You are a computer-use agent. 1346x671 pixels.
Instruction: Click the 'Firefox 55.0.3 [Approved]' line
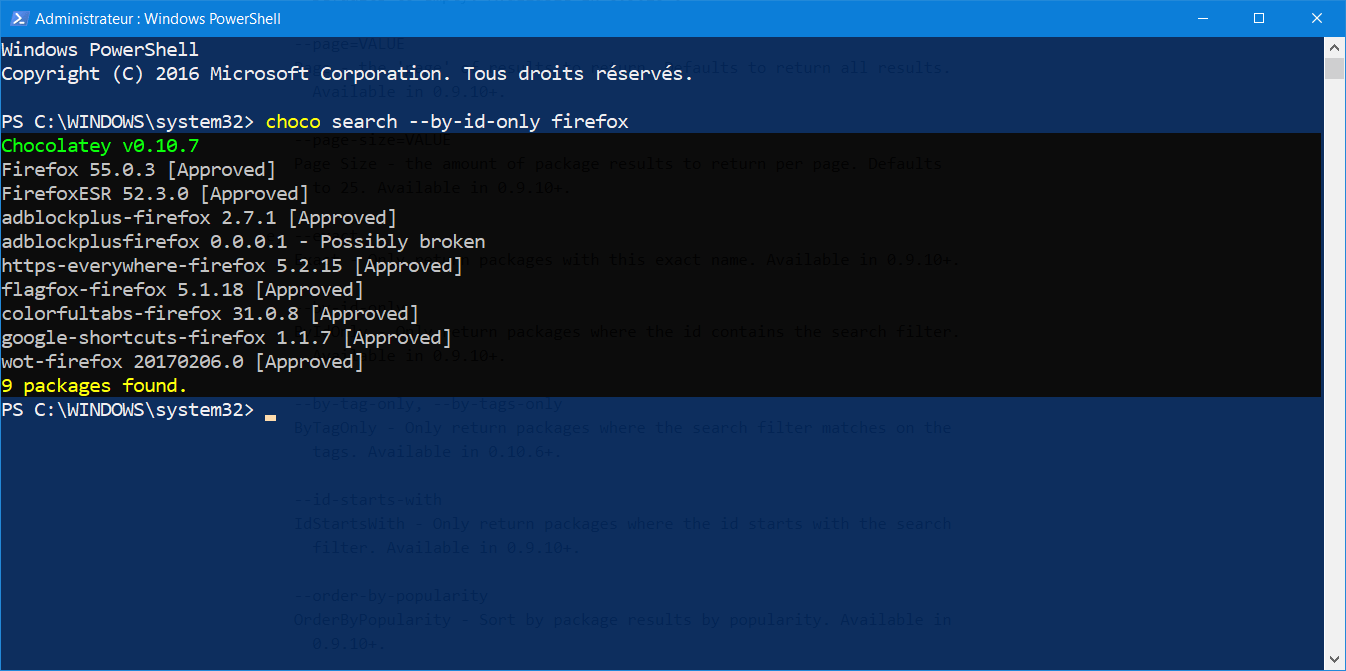click(139, 170)
